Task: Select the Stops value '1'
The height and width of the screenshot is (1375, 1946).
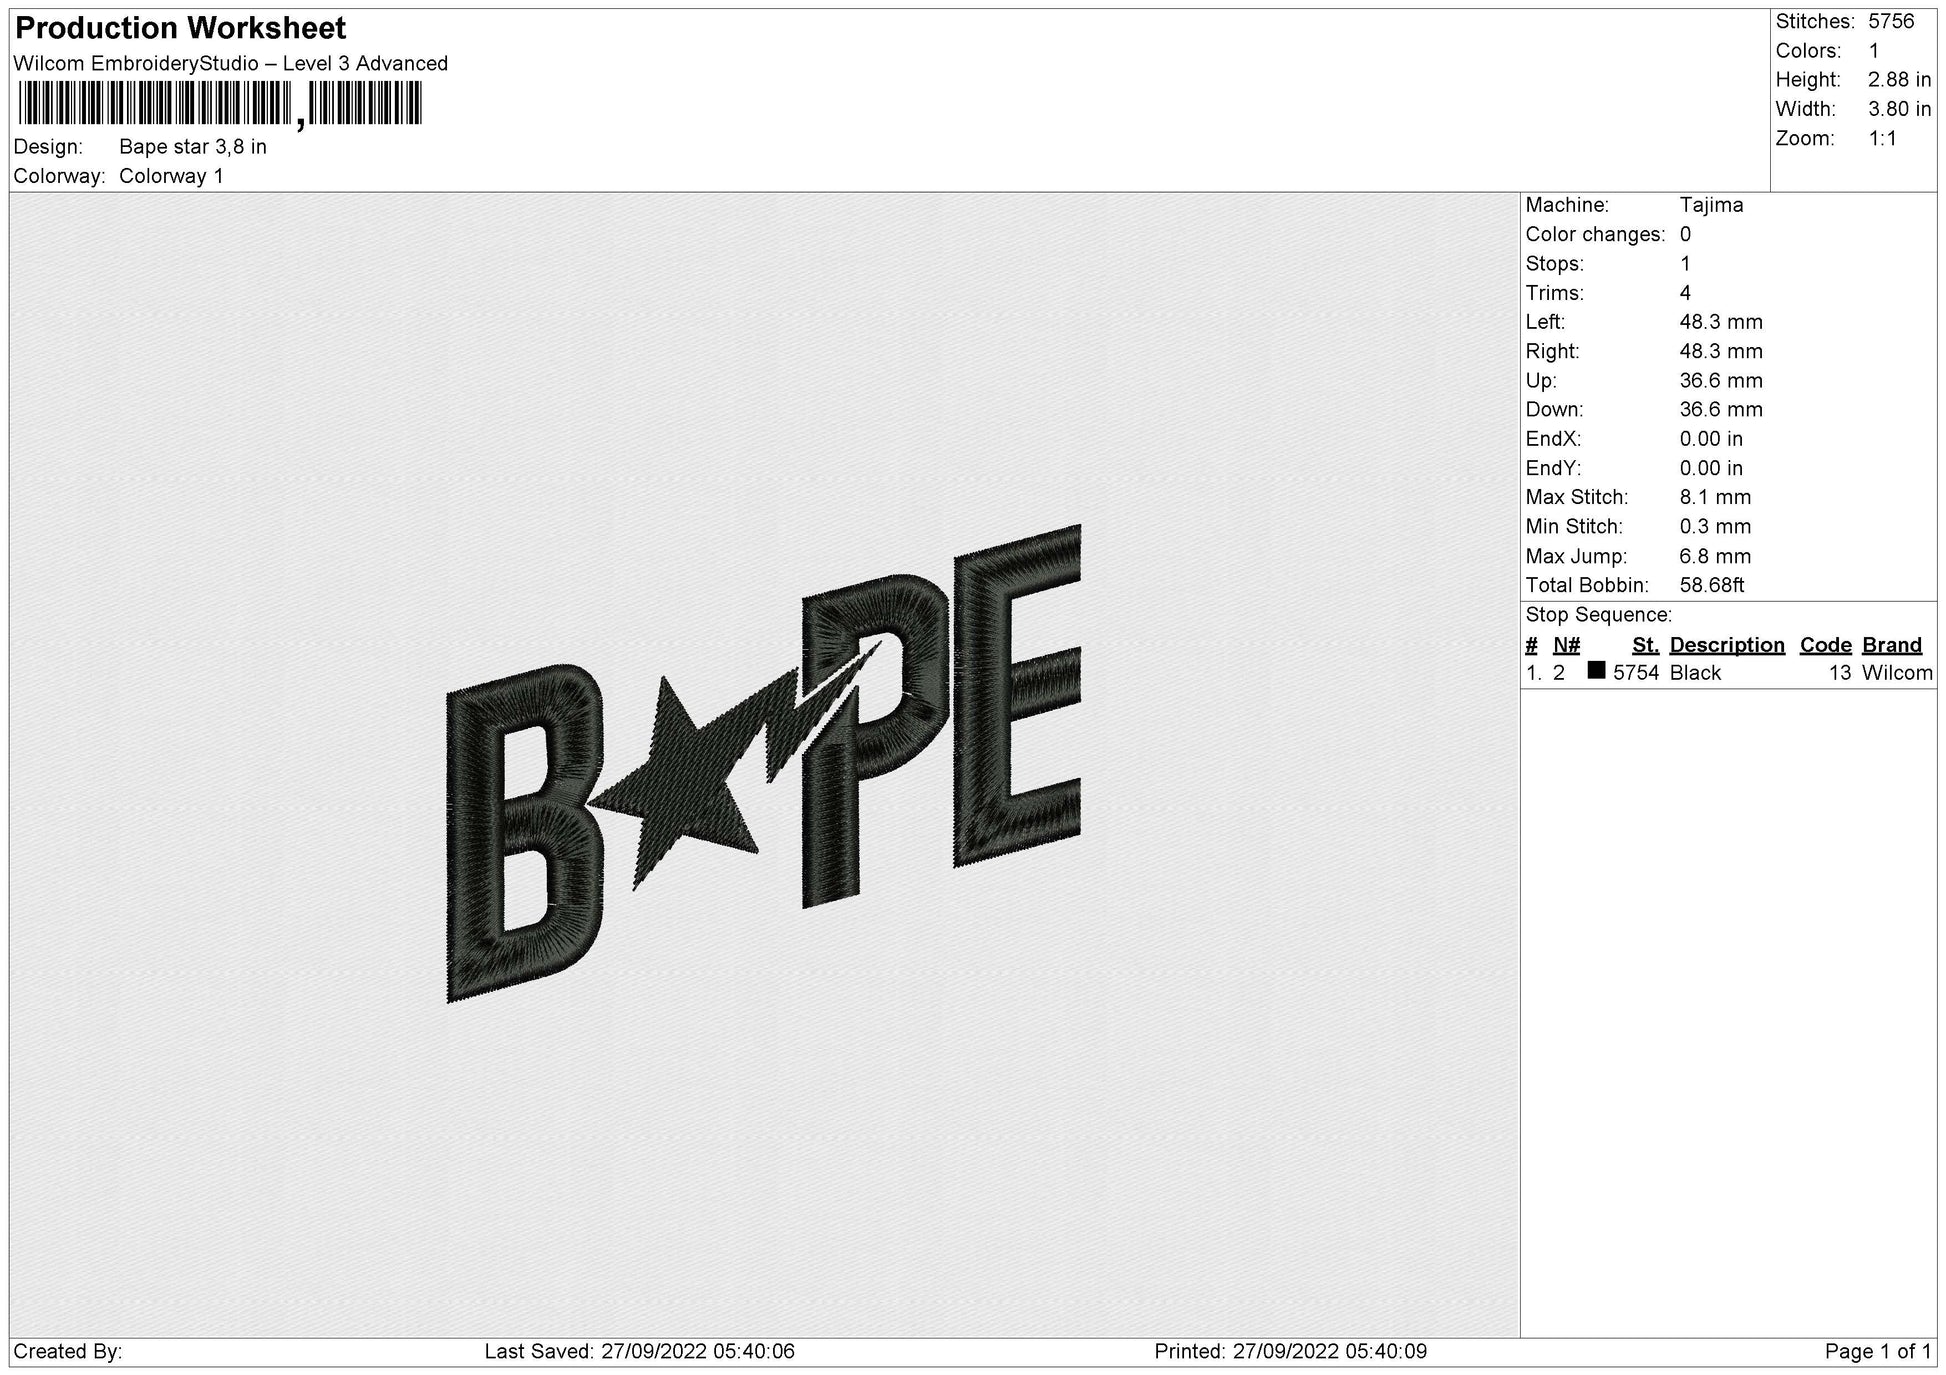Action: click(1686, 264)
